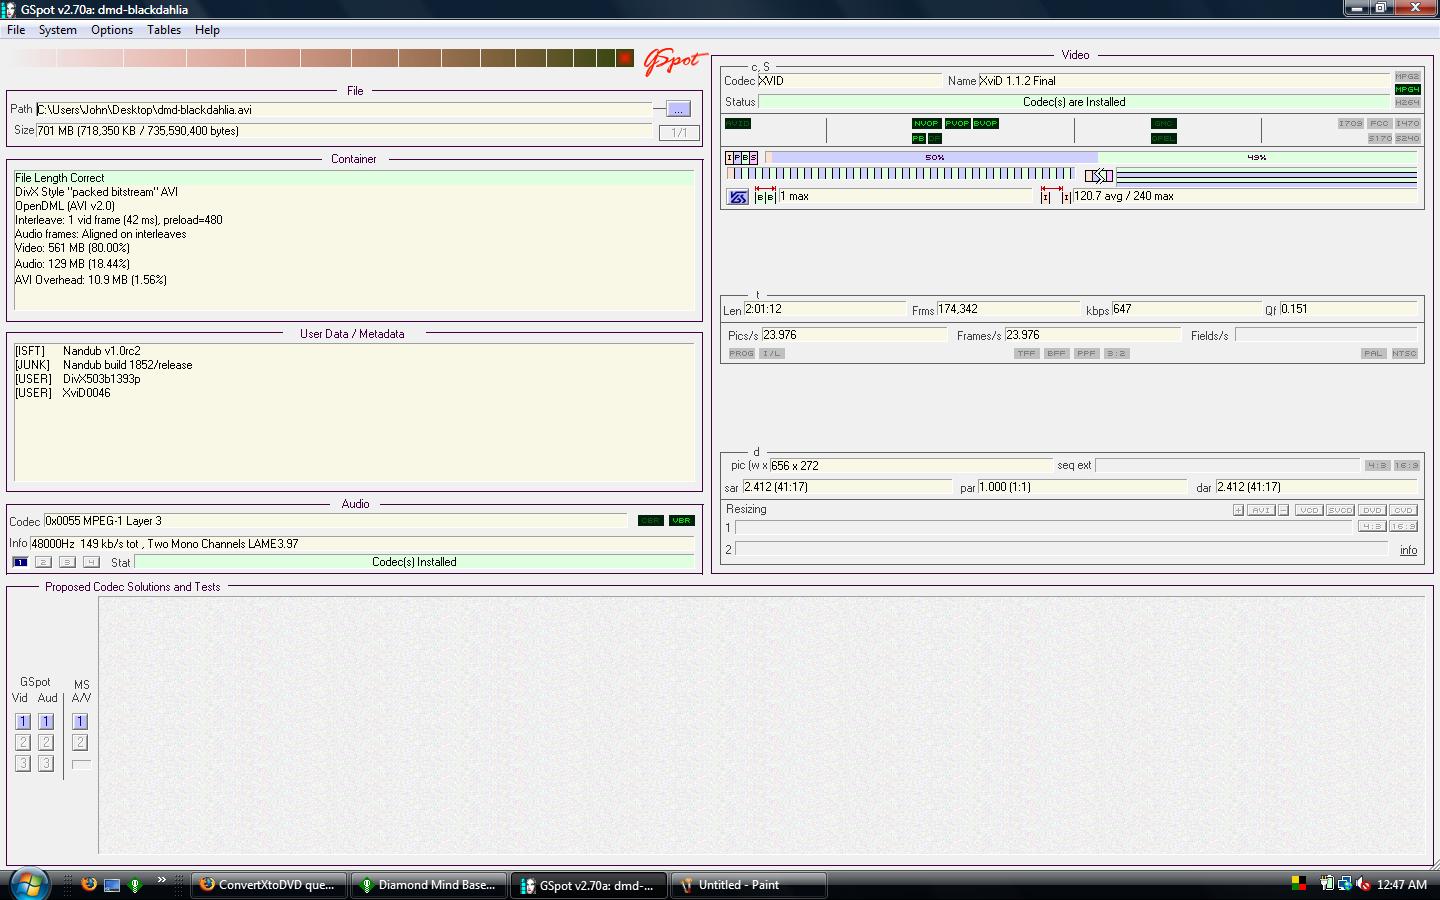Open the Options menu
This screenshot has width=1440, height=900.
[112, 30]
